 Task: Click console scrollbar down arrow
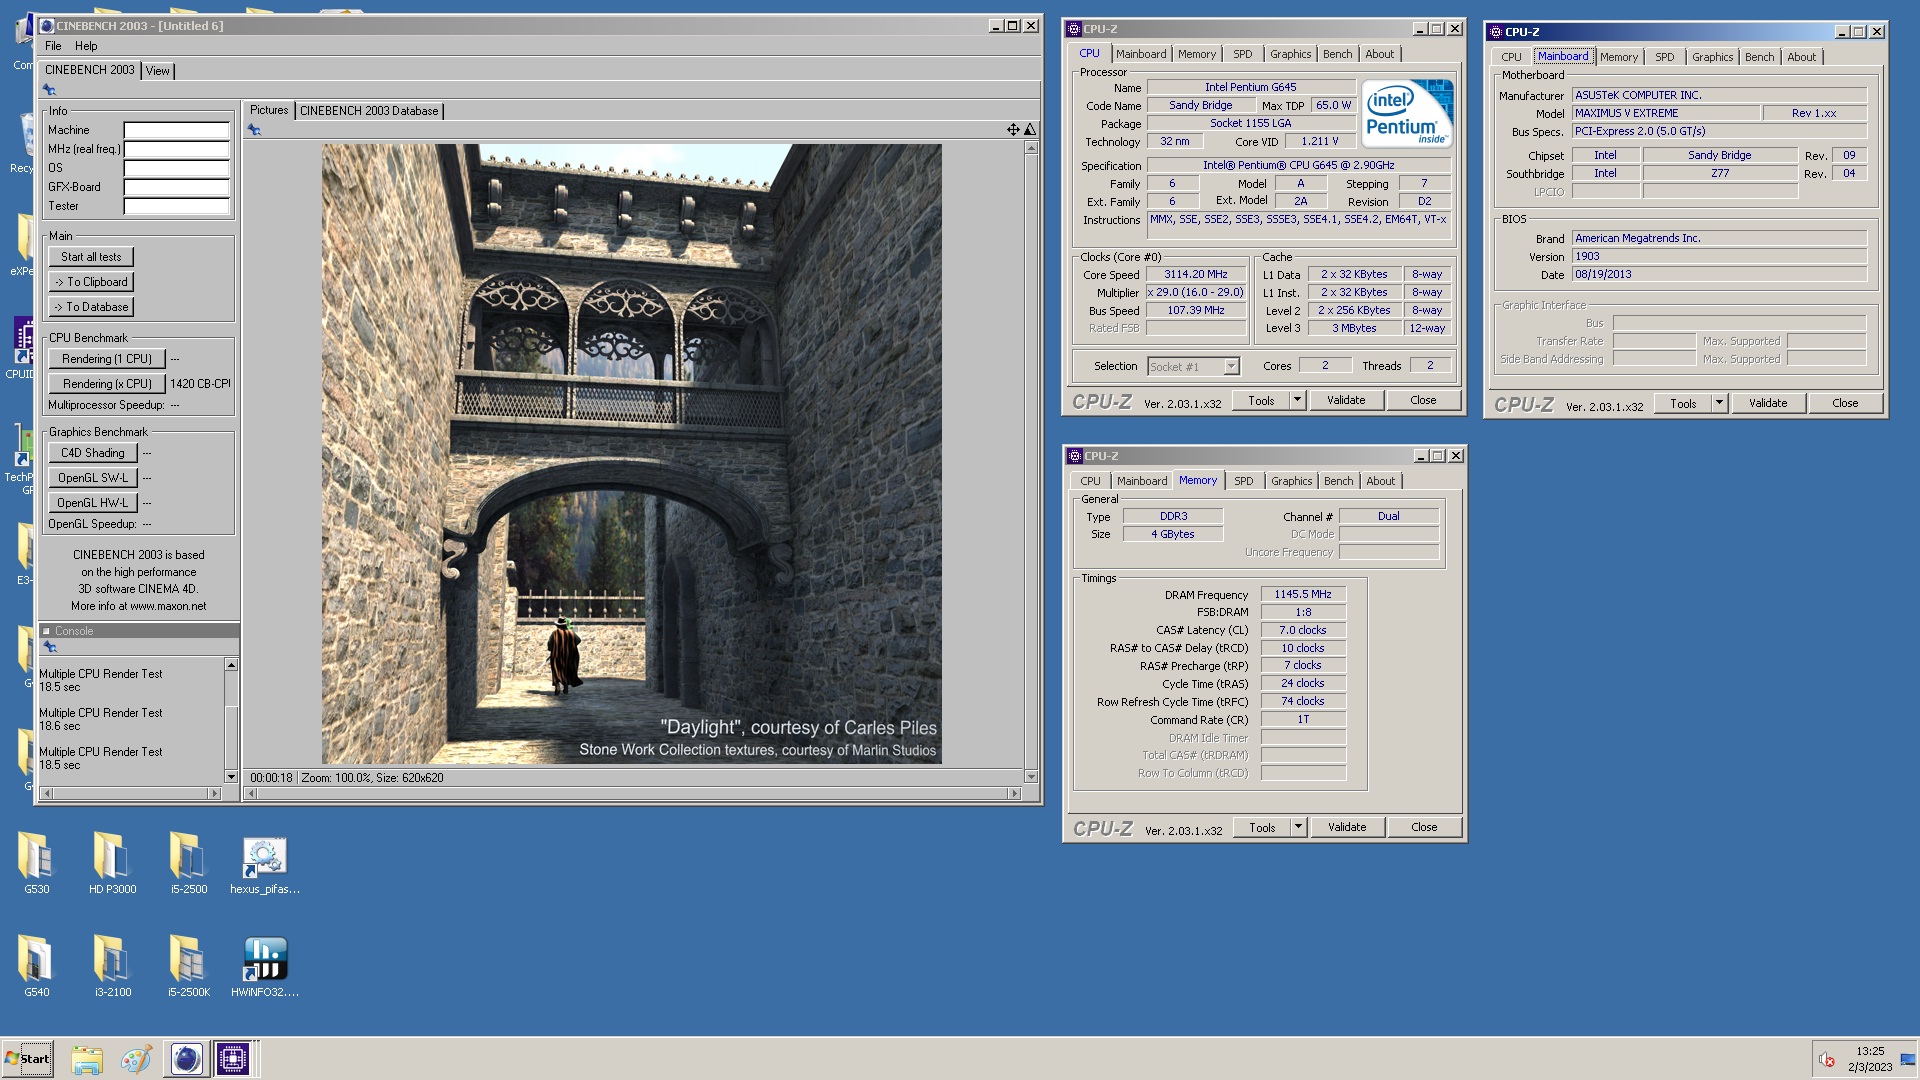tap(231, 777)
